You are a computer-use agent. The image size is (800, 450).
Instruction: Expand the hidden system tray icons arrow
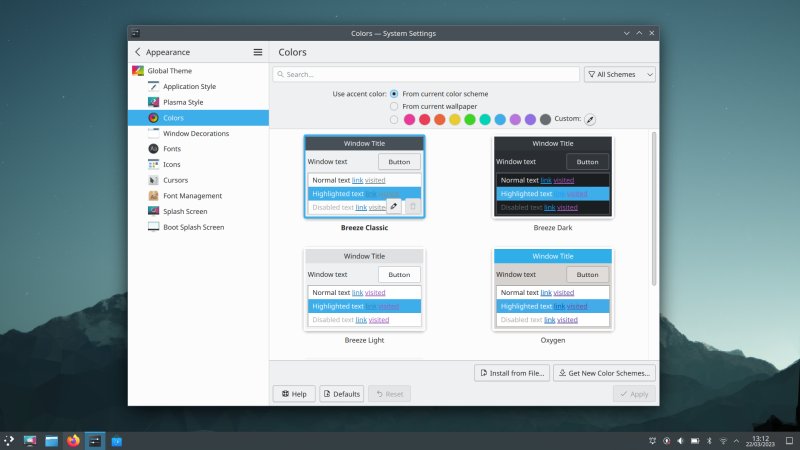click(737, 440)
